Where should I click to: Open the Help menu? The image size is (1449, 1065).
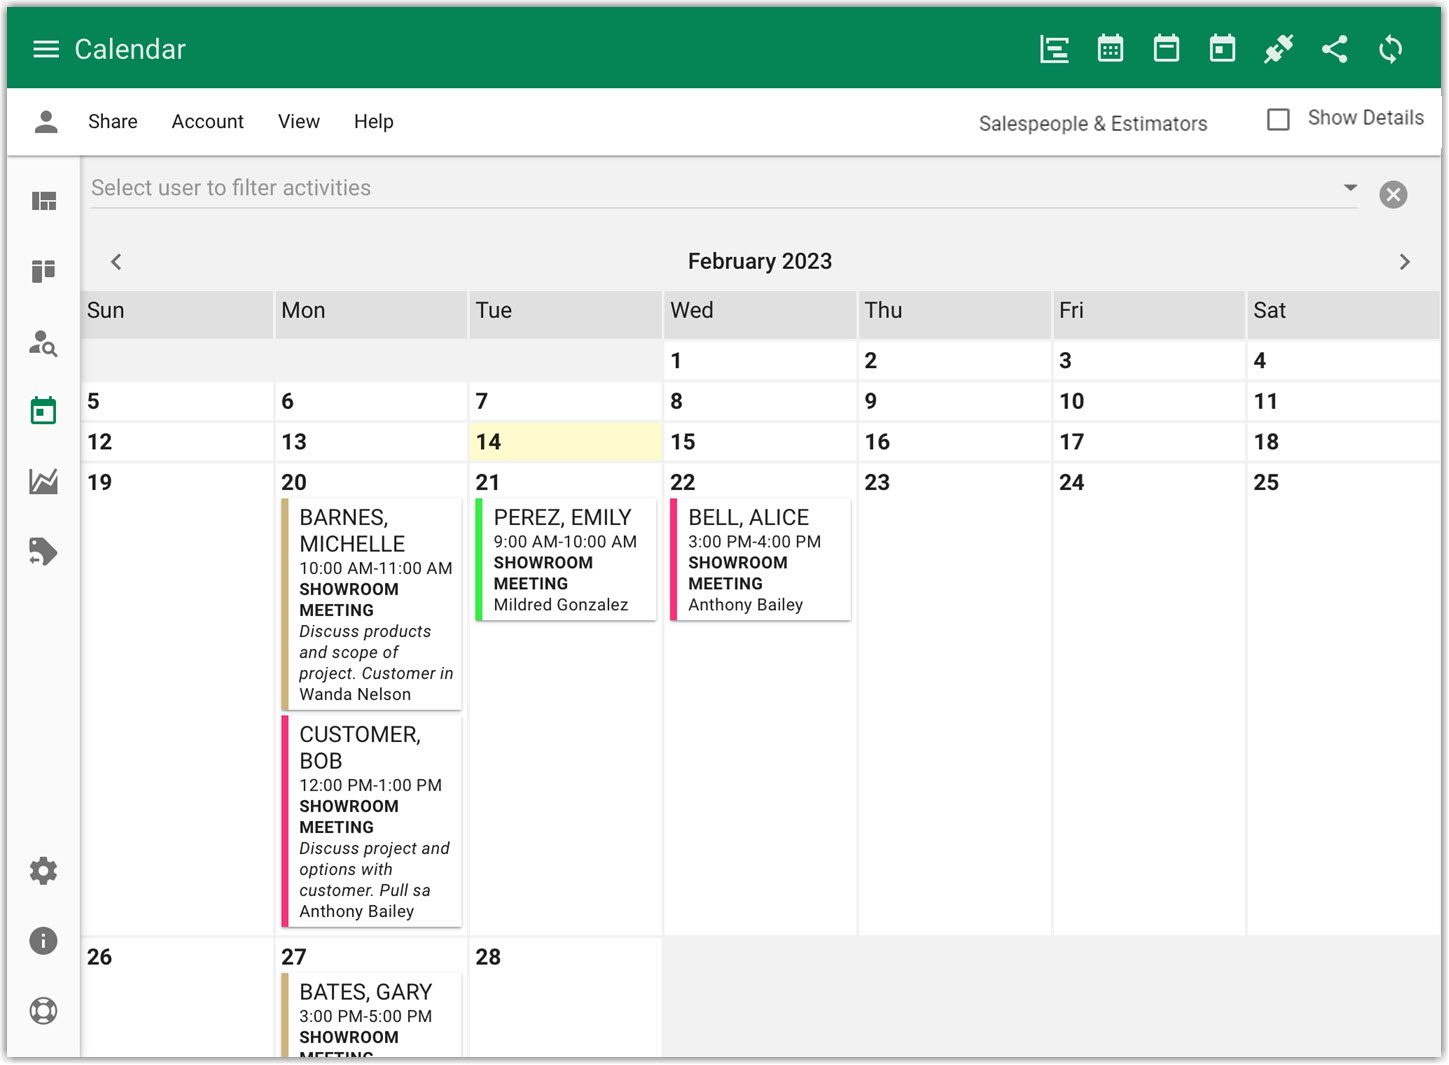(374, 121)
